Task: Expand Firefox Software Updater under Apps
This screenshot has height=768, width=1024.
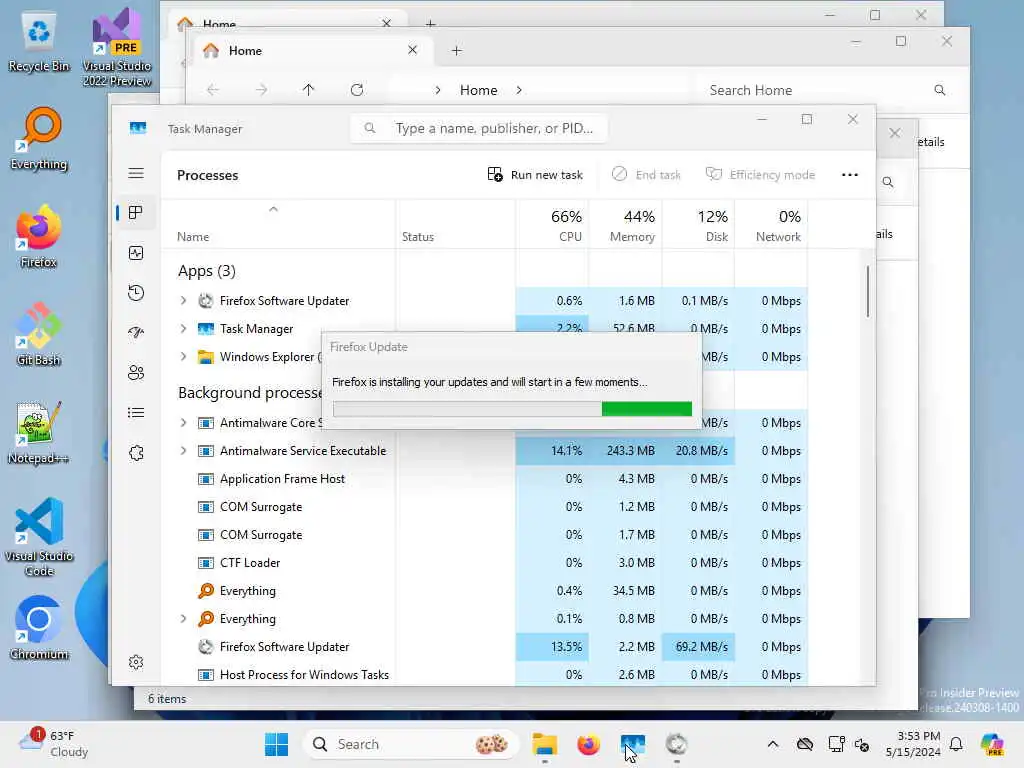Action: point(184,300)
